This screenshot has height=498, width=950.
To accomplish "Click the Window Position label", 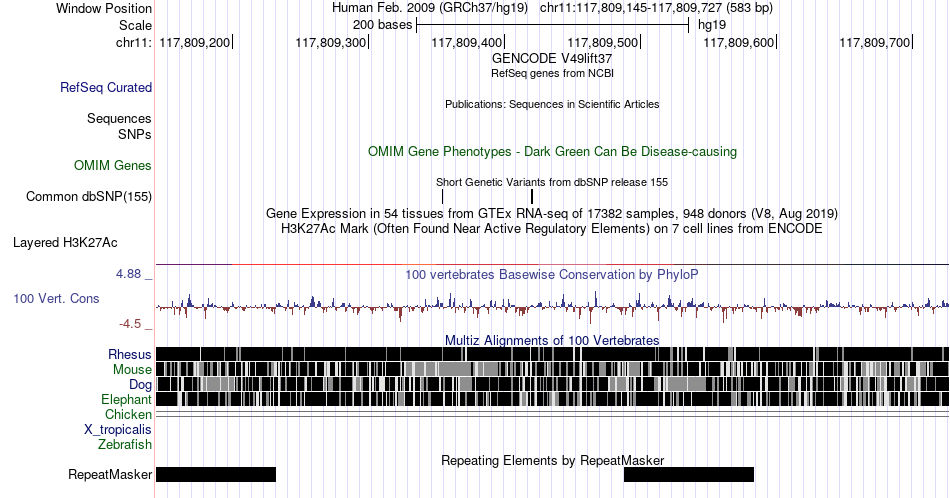I will [x=104, y=8].
